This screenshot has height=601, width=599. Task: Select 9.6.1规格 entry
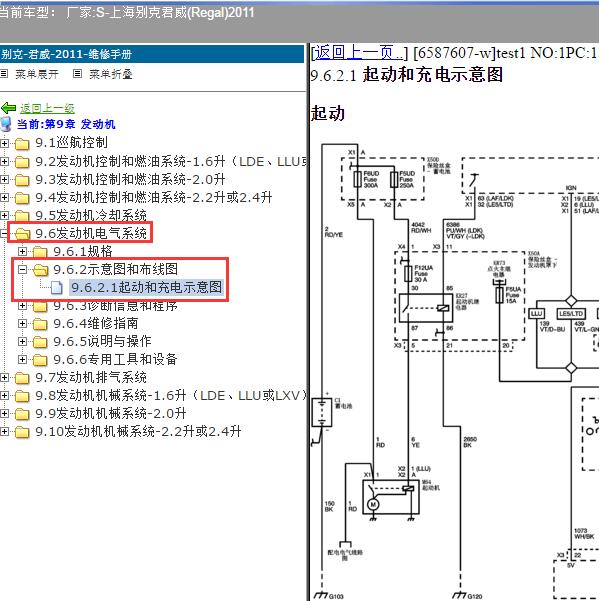[83, 251]
